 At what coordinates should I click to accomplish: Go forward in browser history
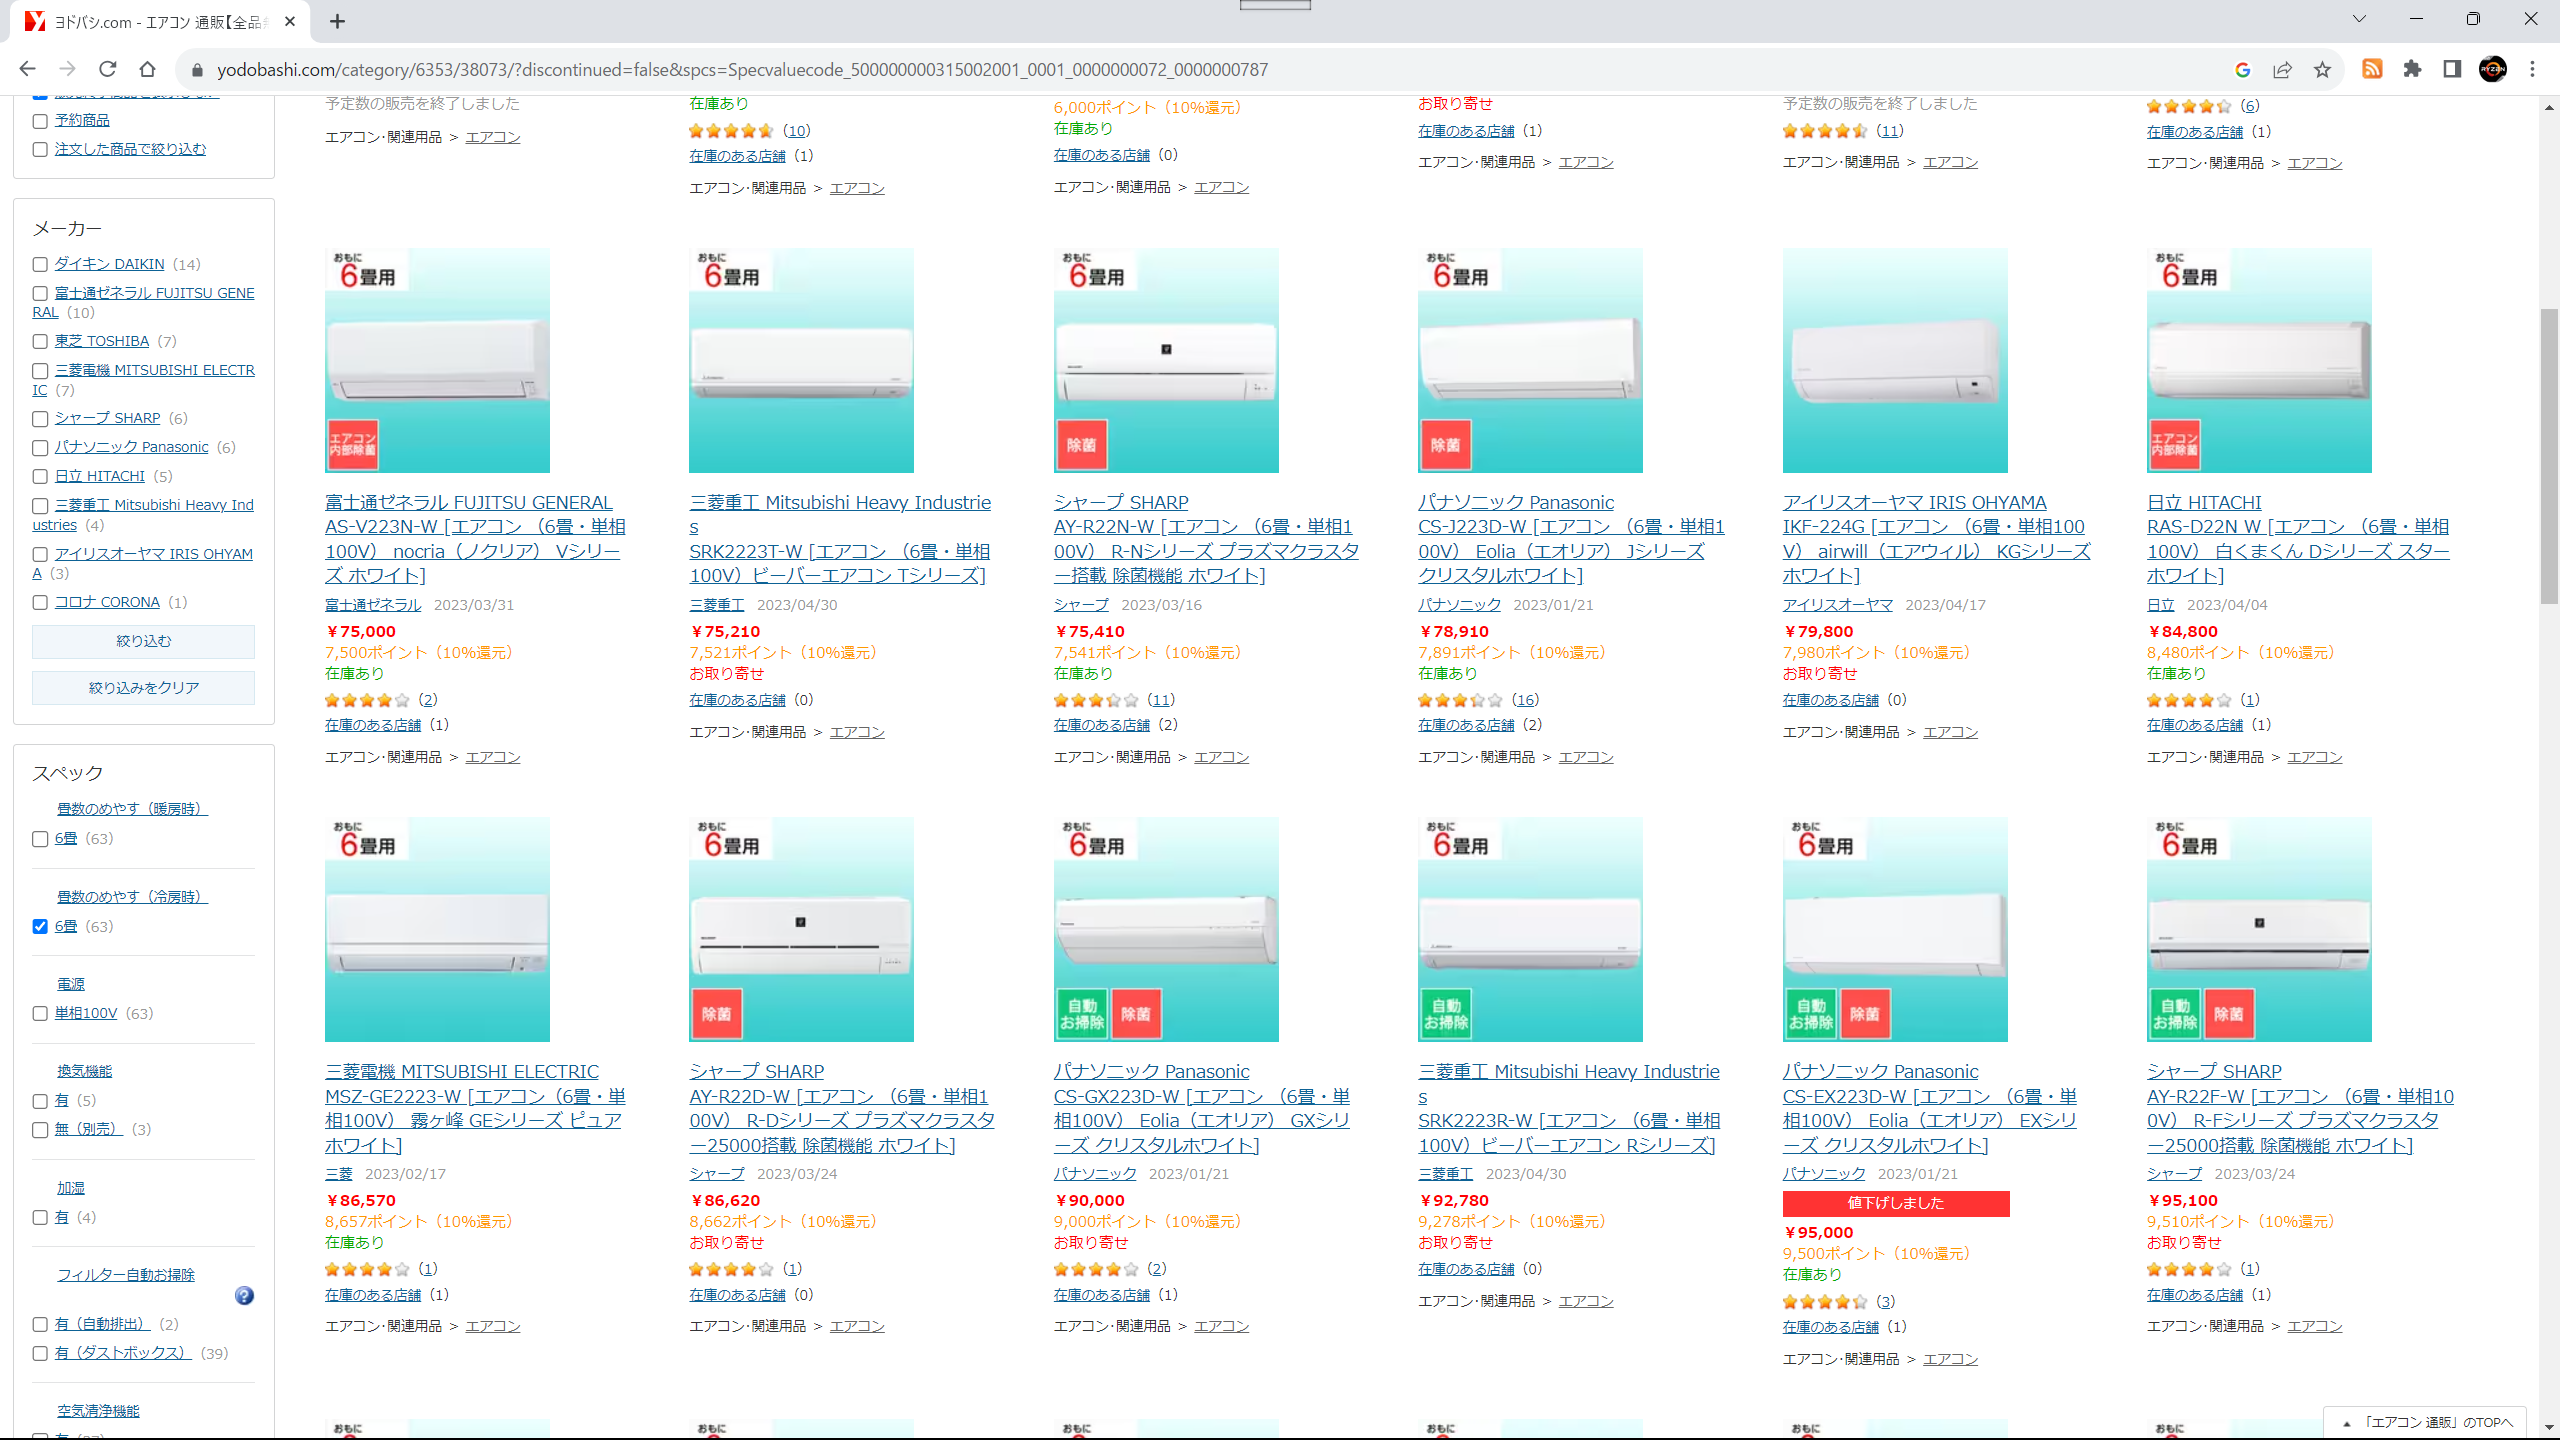67,69
